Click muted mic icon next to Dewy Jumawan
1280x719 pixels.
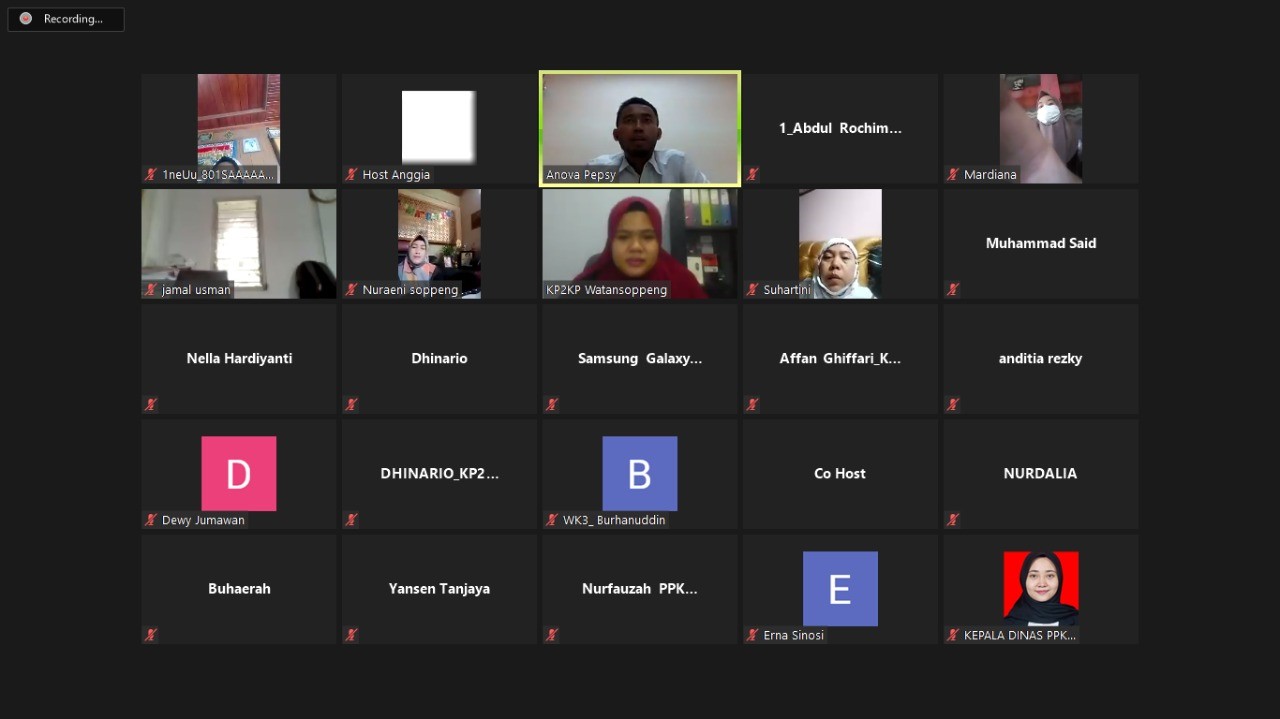(x=151, y=520)
